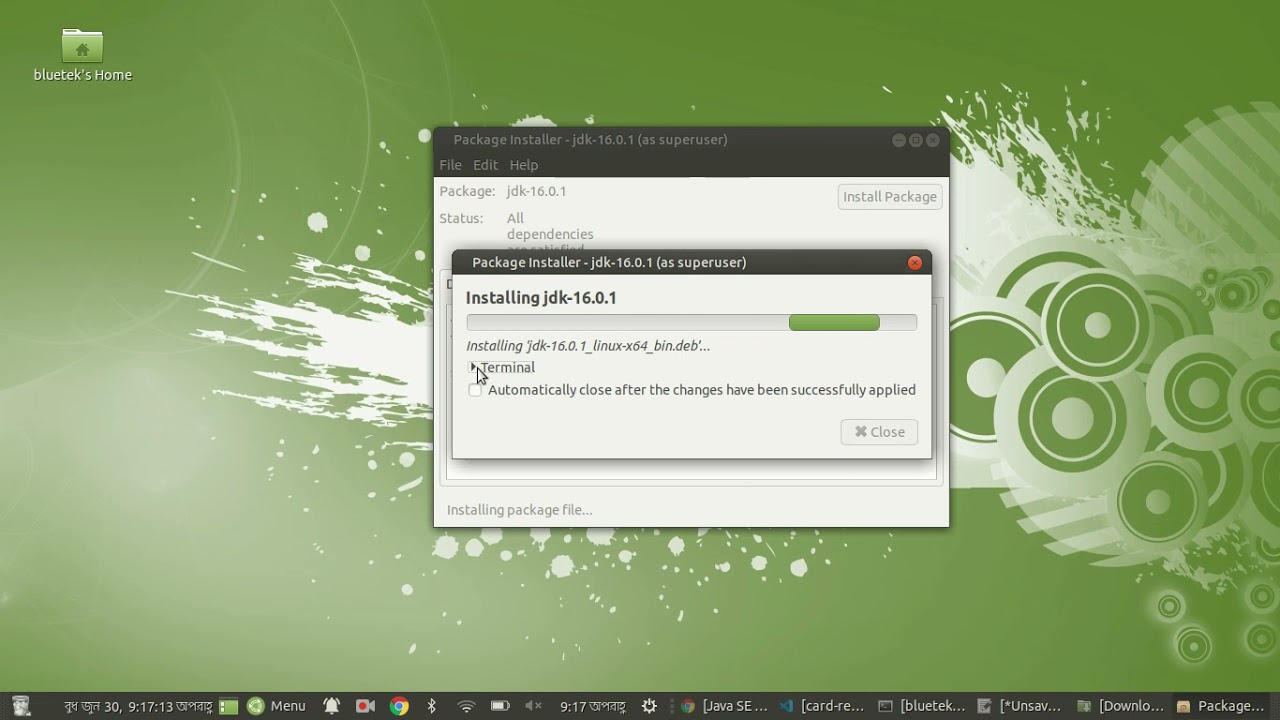Switch to the Java SE Chrome window
Viewport: 1280px width, 720px height.
(x=724, y=706)
